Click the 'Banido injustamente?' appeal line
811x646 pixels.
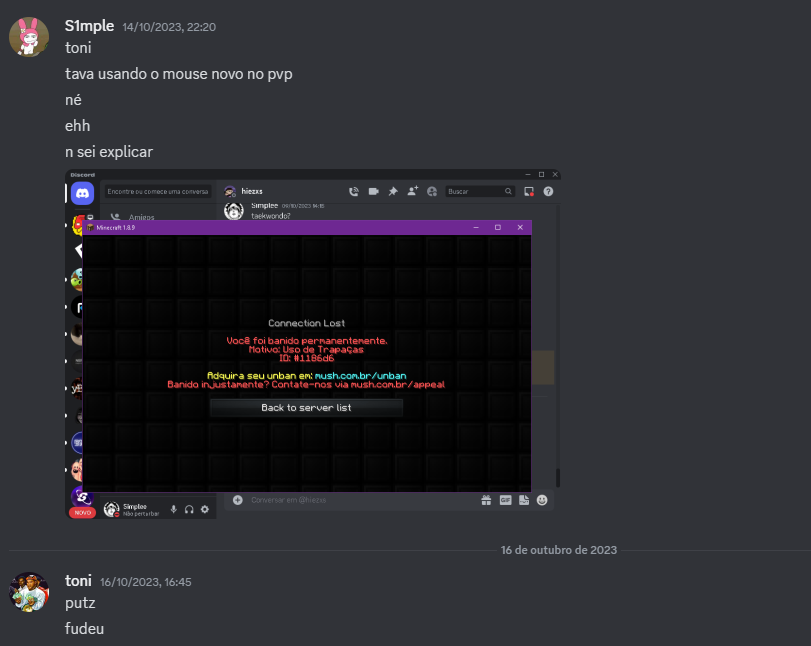pyautogui.click(x=306, y=385)
